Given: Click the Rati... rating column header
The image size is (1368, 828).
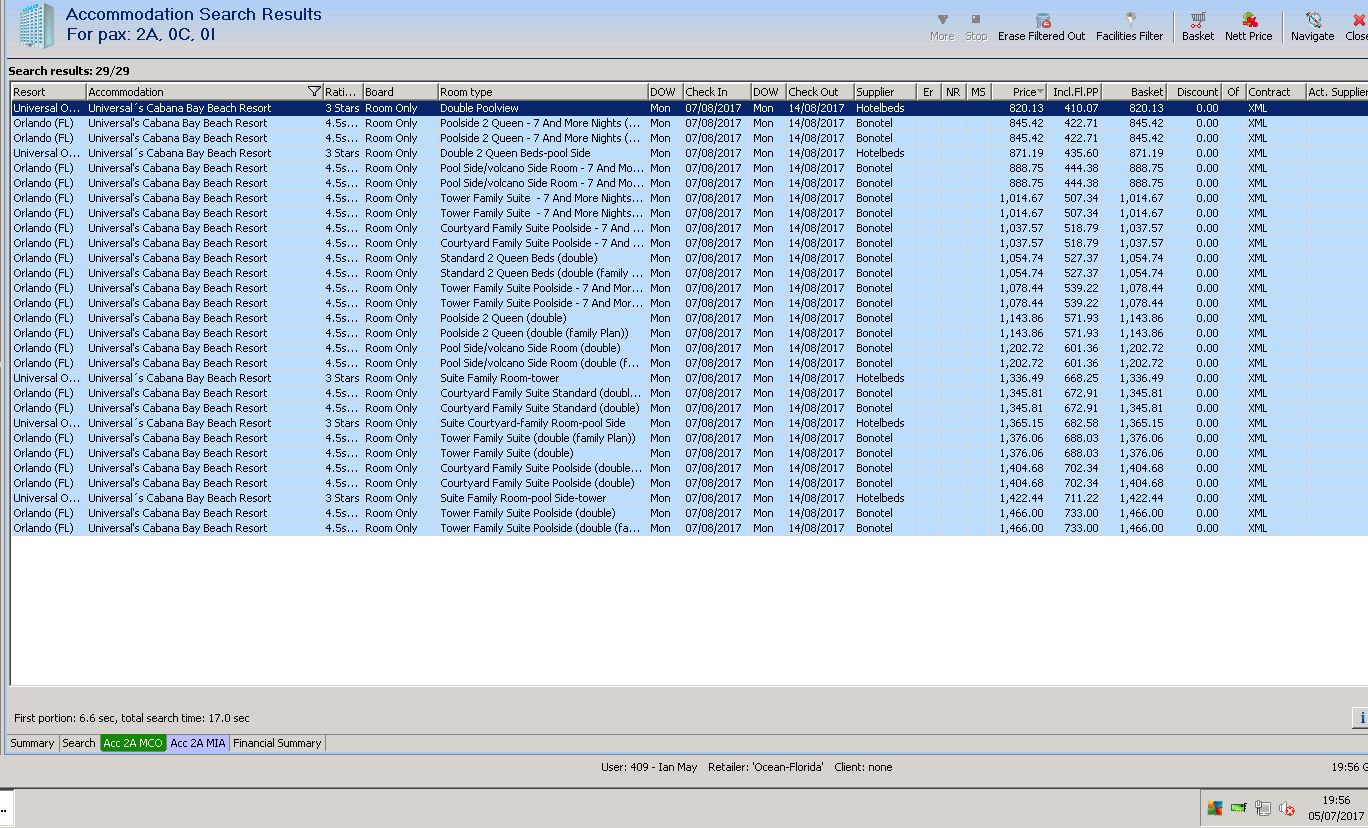Looking at the screenshot, I should pyautogui.click(x=342, y=92).
